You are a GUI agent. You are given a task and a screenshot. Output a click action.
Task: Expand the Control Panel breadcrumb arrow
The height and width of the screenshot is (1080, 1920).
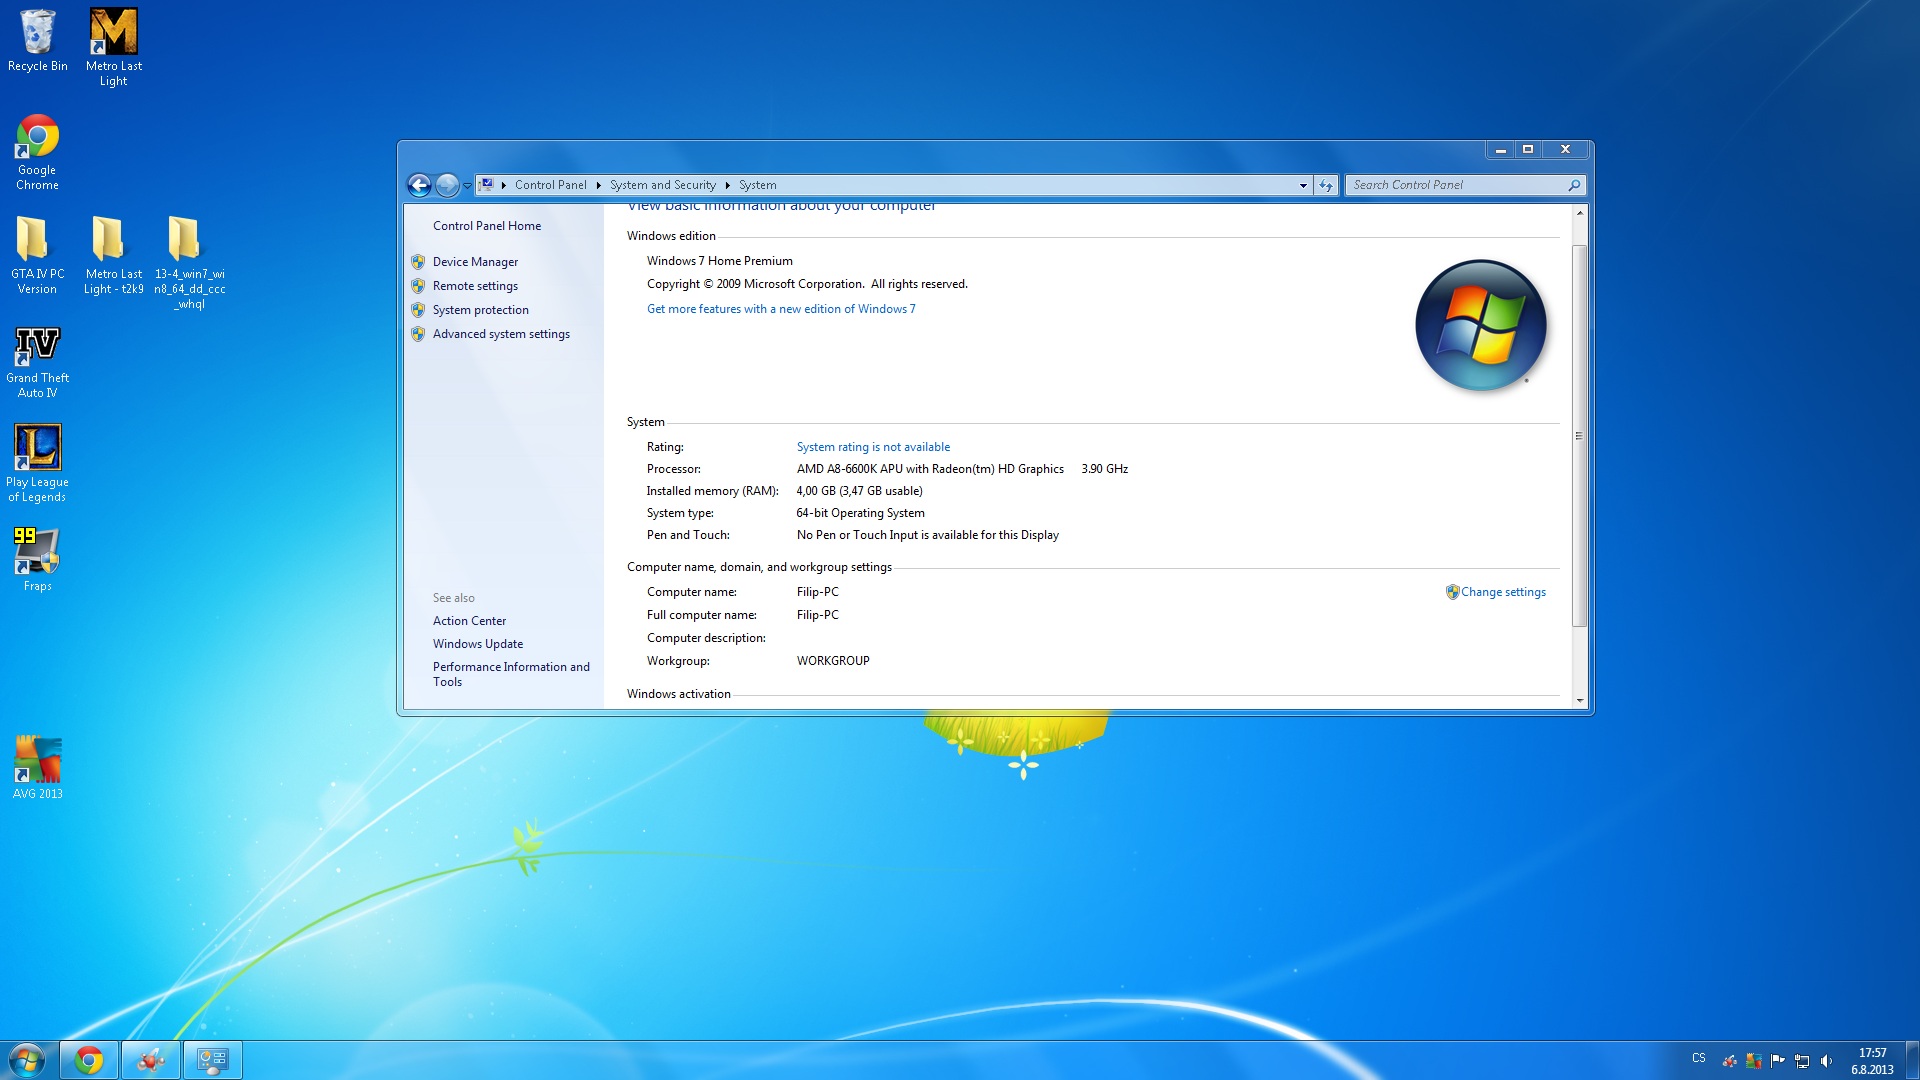click(x=598, y=185)
